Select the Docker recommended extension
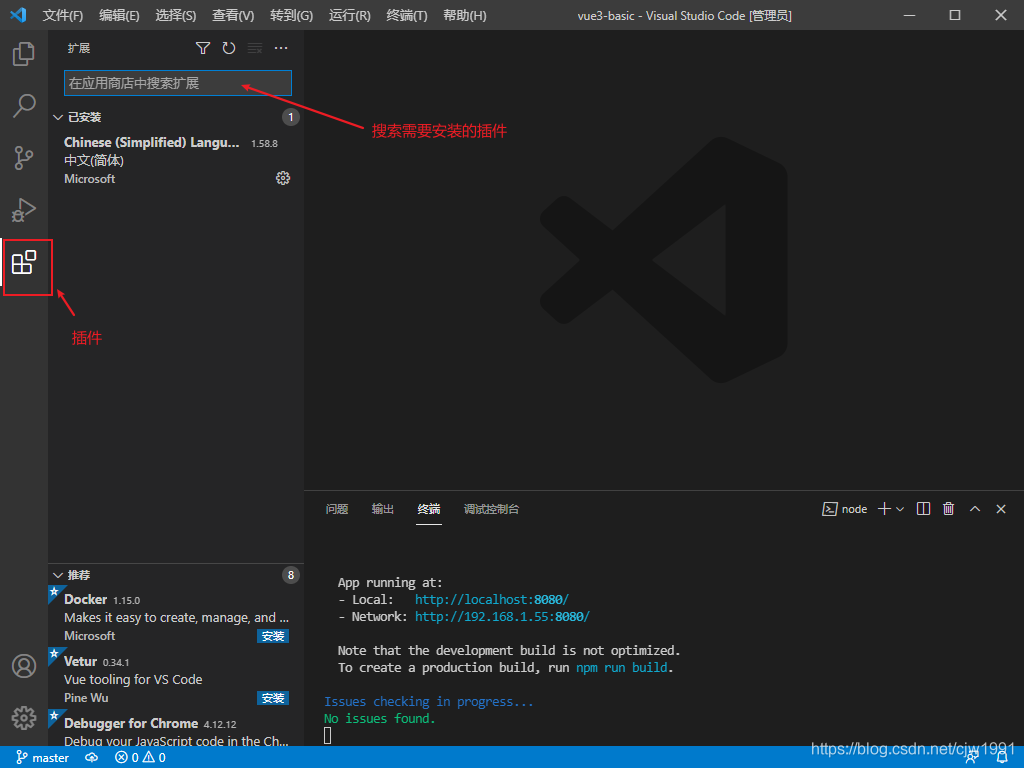 click(x=176, y=617)
